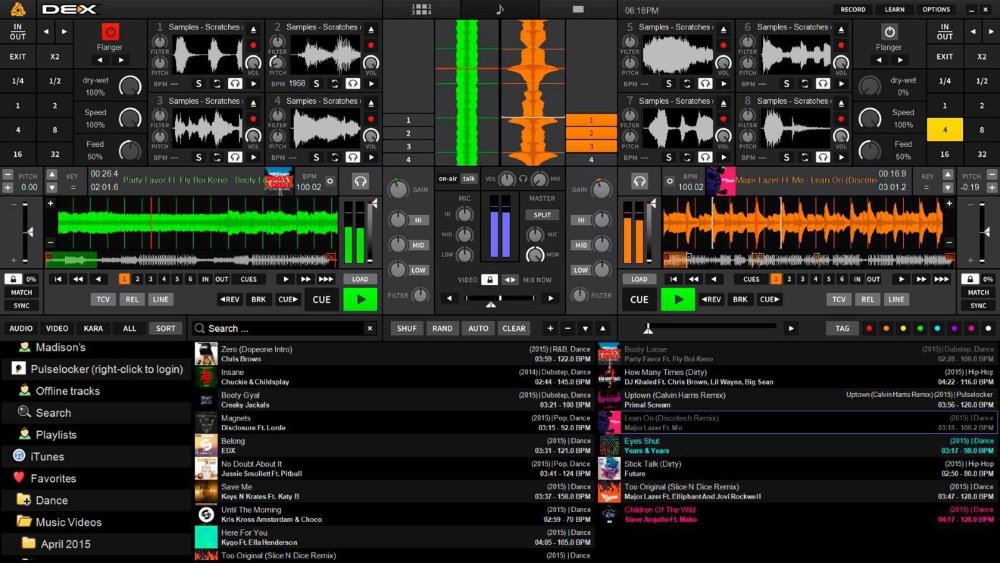The height and width of the screenshot is (563, 1000).
Task: Eject sample slot 1 with eject icon
Action: click(253, 27)
